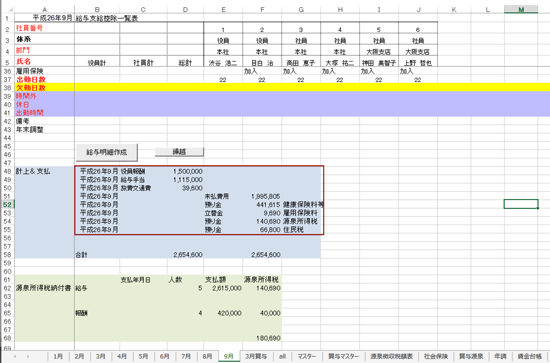Image resolution: width=550 pixels, height=363 pixels.
Task: Open the 社会保険 sheet tab
Action: coord(436,356)
